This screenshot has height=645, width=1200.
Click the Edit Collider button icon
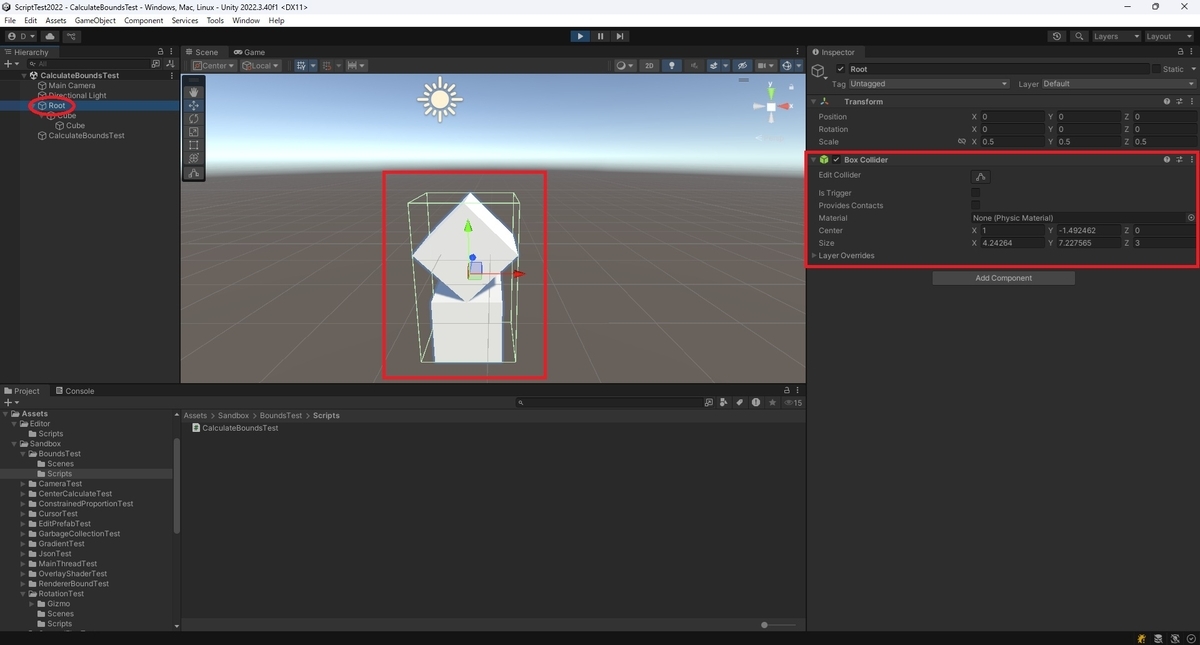click(981, 177)
